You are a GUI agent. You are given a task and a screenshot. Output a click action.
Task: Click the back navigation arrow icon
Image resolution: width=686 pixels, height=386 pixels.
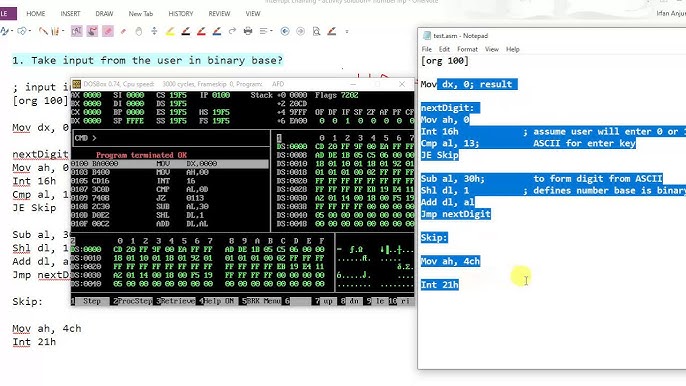(285, 31)
